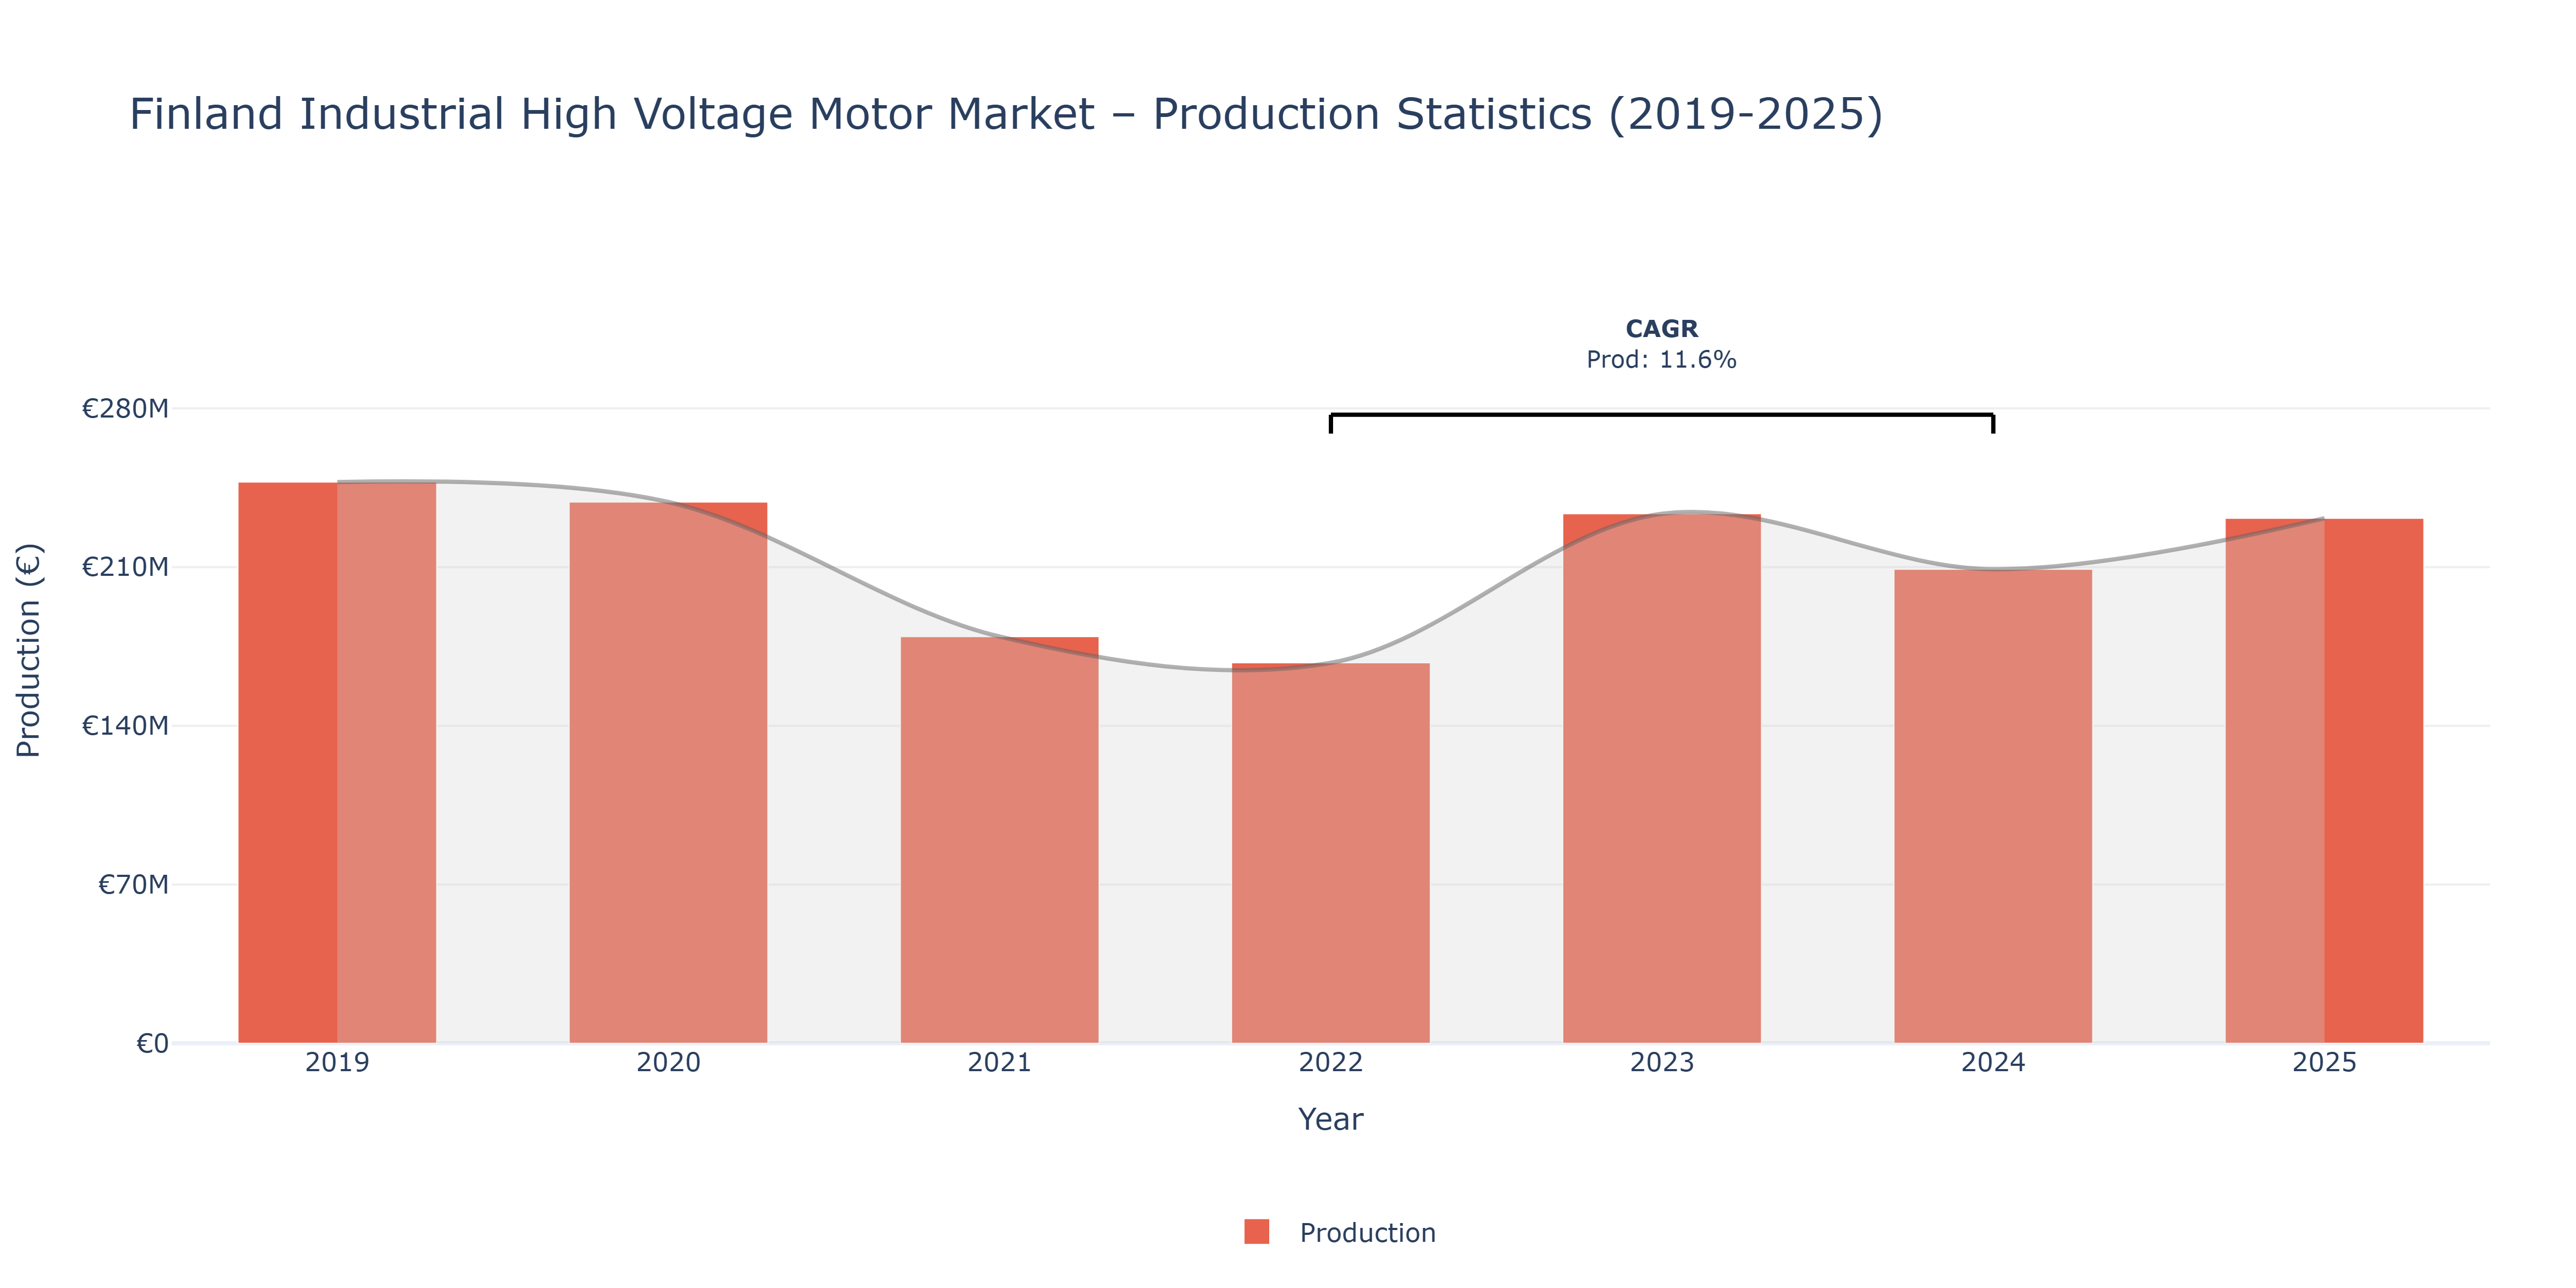Image resolution: width=2576 pixels, height=1288 pixels.
Task: Select the 2024 production bar
Action: 1992,806
